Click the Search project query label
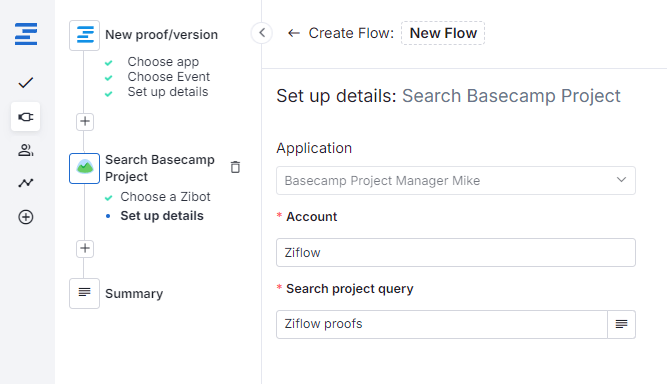The height and width of the screenshot is (384, 667). (x=350, y=289)
